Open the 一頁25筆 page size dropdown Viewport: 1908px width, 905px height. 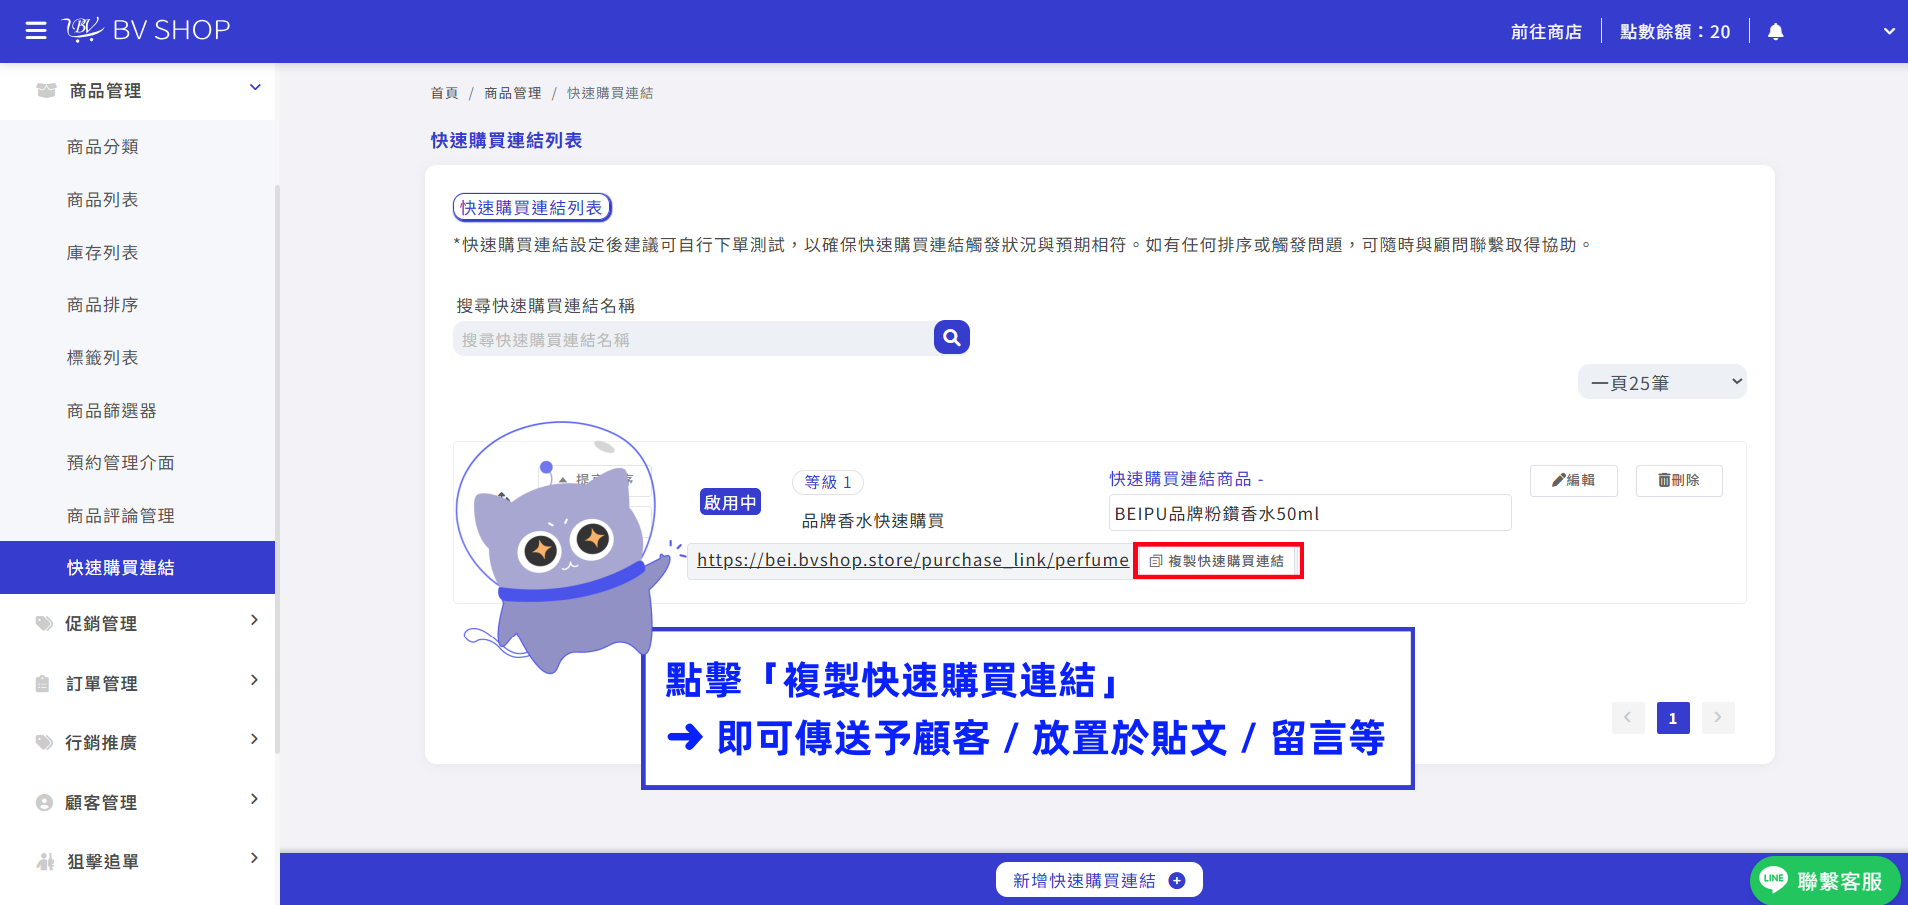click(1662, 382)
